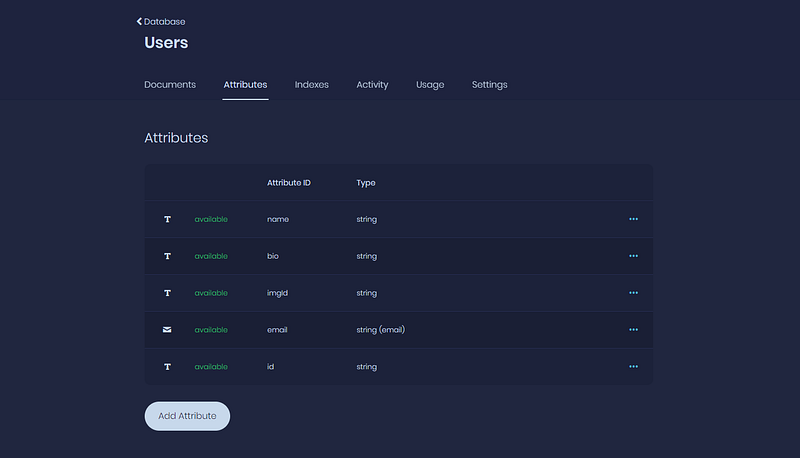Click the text type icon in bio row
Image resolution: width=800 pixels, height=458 pixels.
[167, 256]
